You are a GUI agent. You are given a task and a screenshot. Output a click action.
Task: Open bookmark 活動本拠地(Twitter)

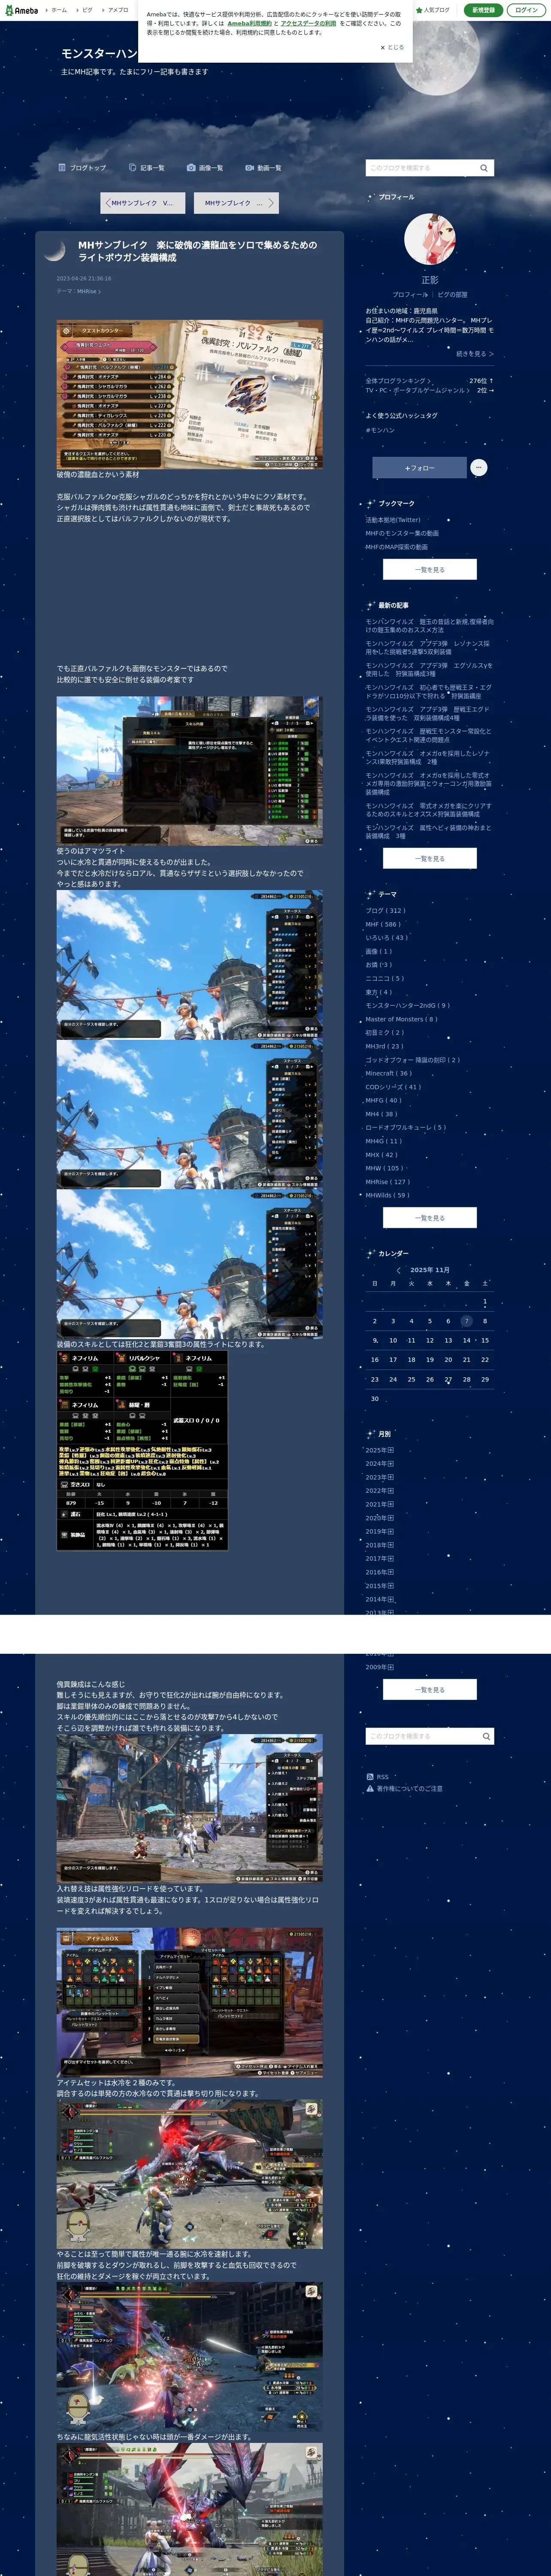393,520
